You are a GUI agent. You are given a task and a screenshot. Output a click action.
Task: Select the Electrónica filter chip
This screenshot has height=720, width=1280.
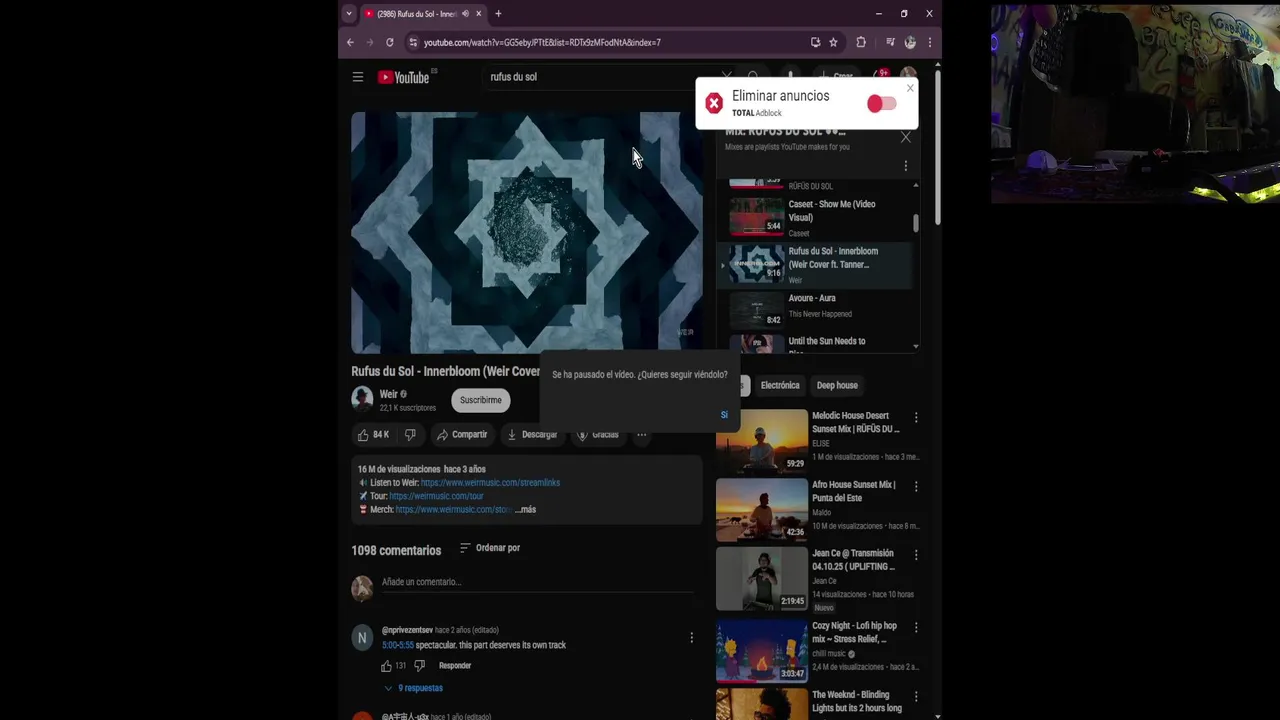[x=780, y=385]
